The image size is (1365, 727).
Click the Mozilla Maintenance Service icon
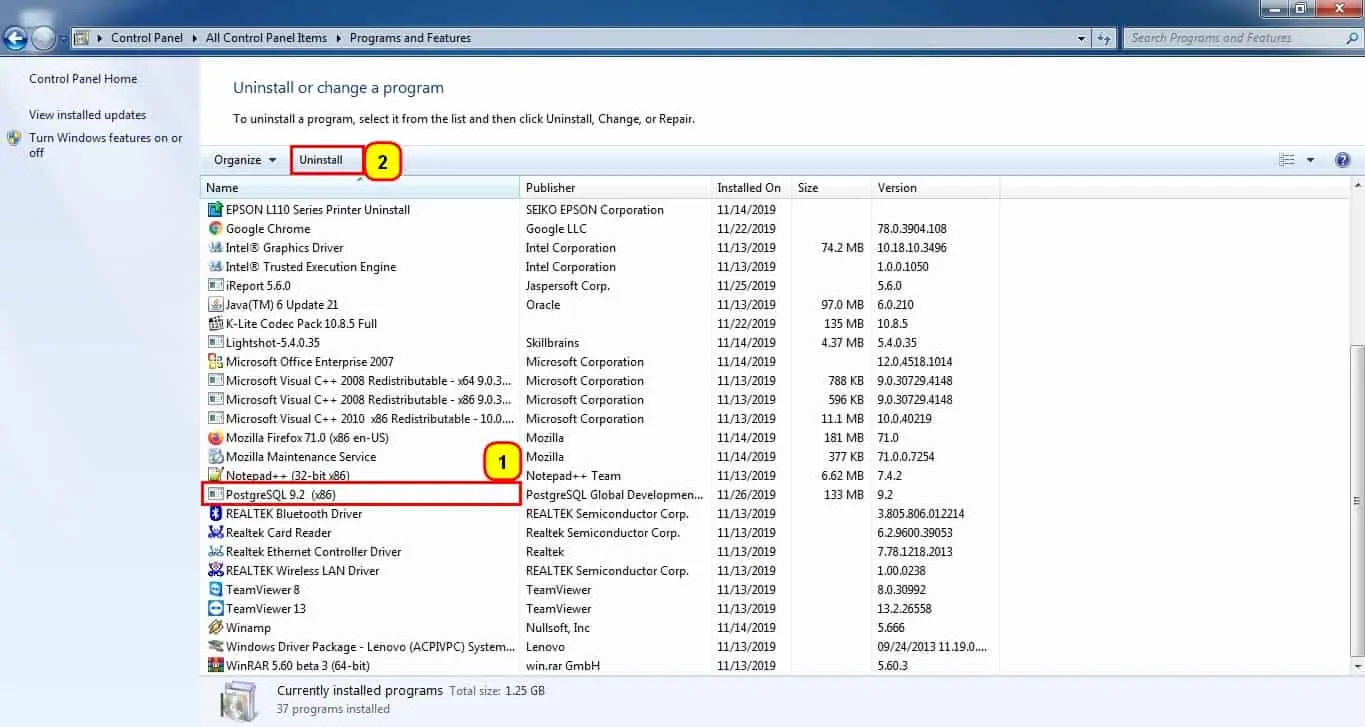tap(215, 457)
